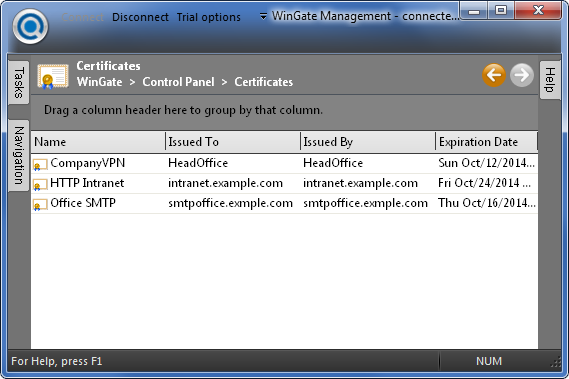Click the Certificates breadcrumb link
This screenshot has width=569, height=379.
263,82
